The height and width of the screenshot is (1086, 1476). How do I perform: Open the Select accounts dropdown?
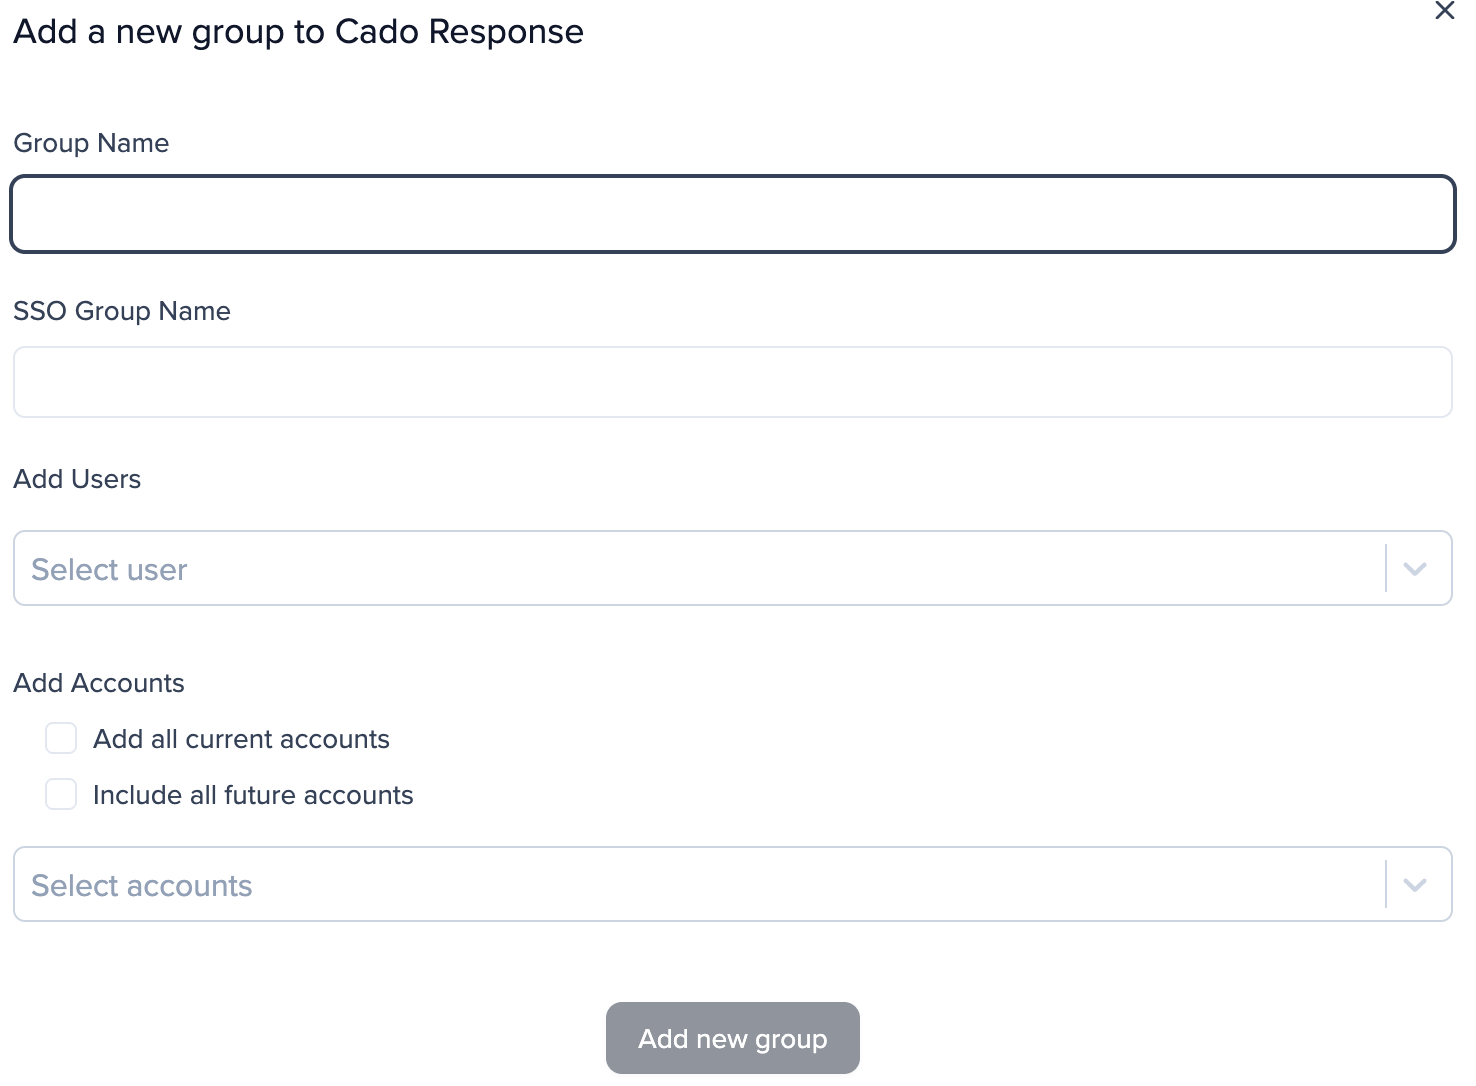(700, 884)
